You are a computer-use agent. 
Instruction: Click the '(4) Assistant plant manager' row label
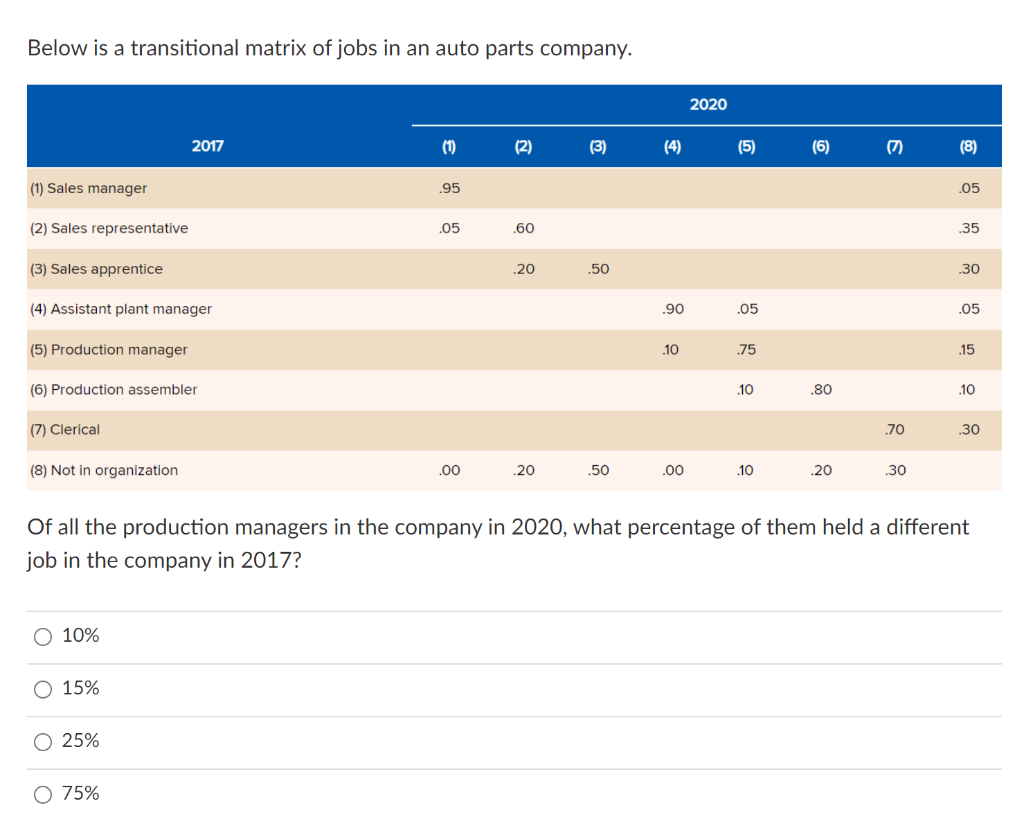(x=121, y=309)
